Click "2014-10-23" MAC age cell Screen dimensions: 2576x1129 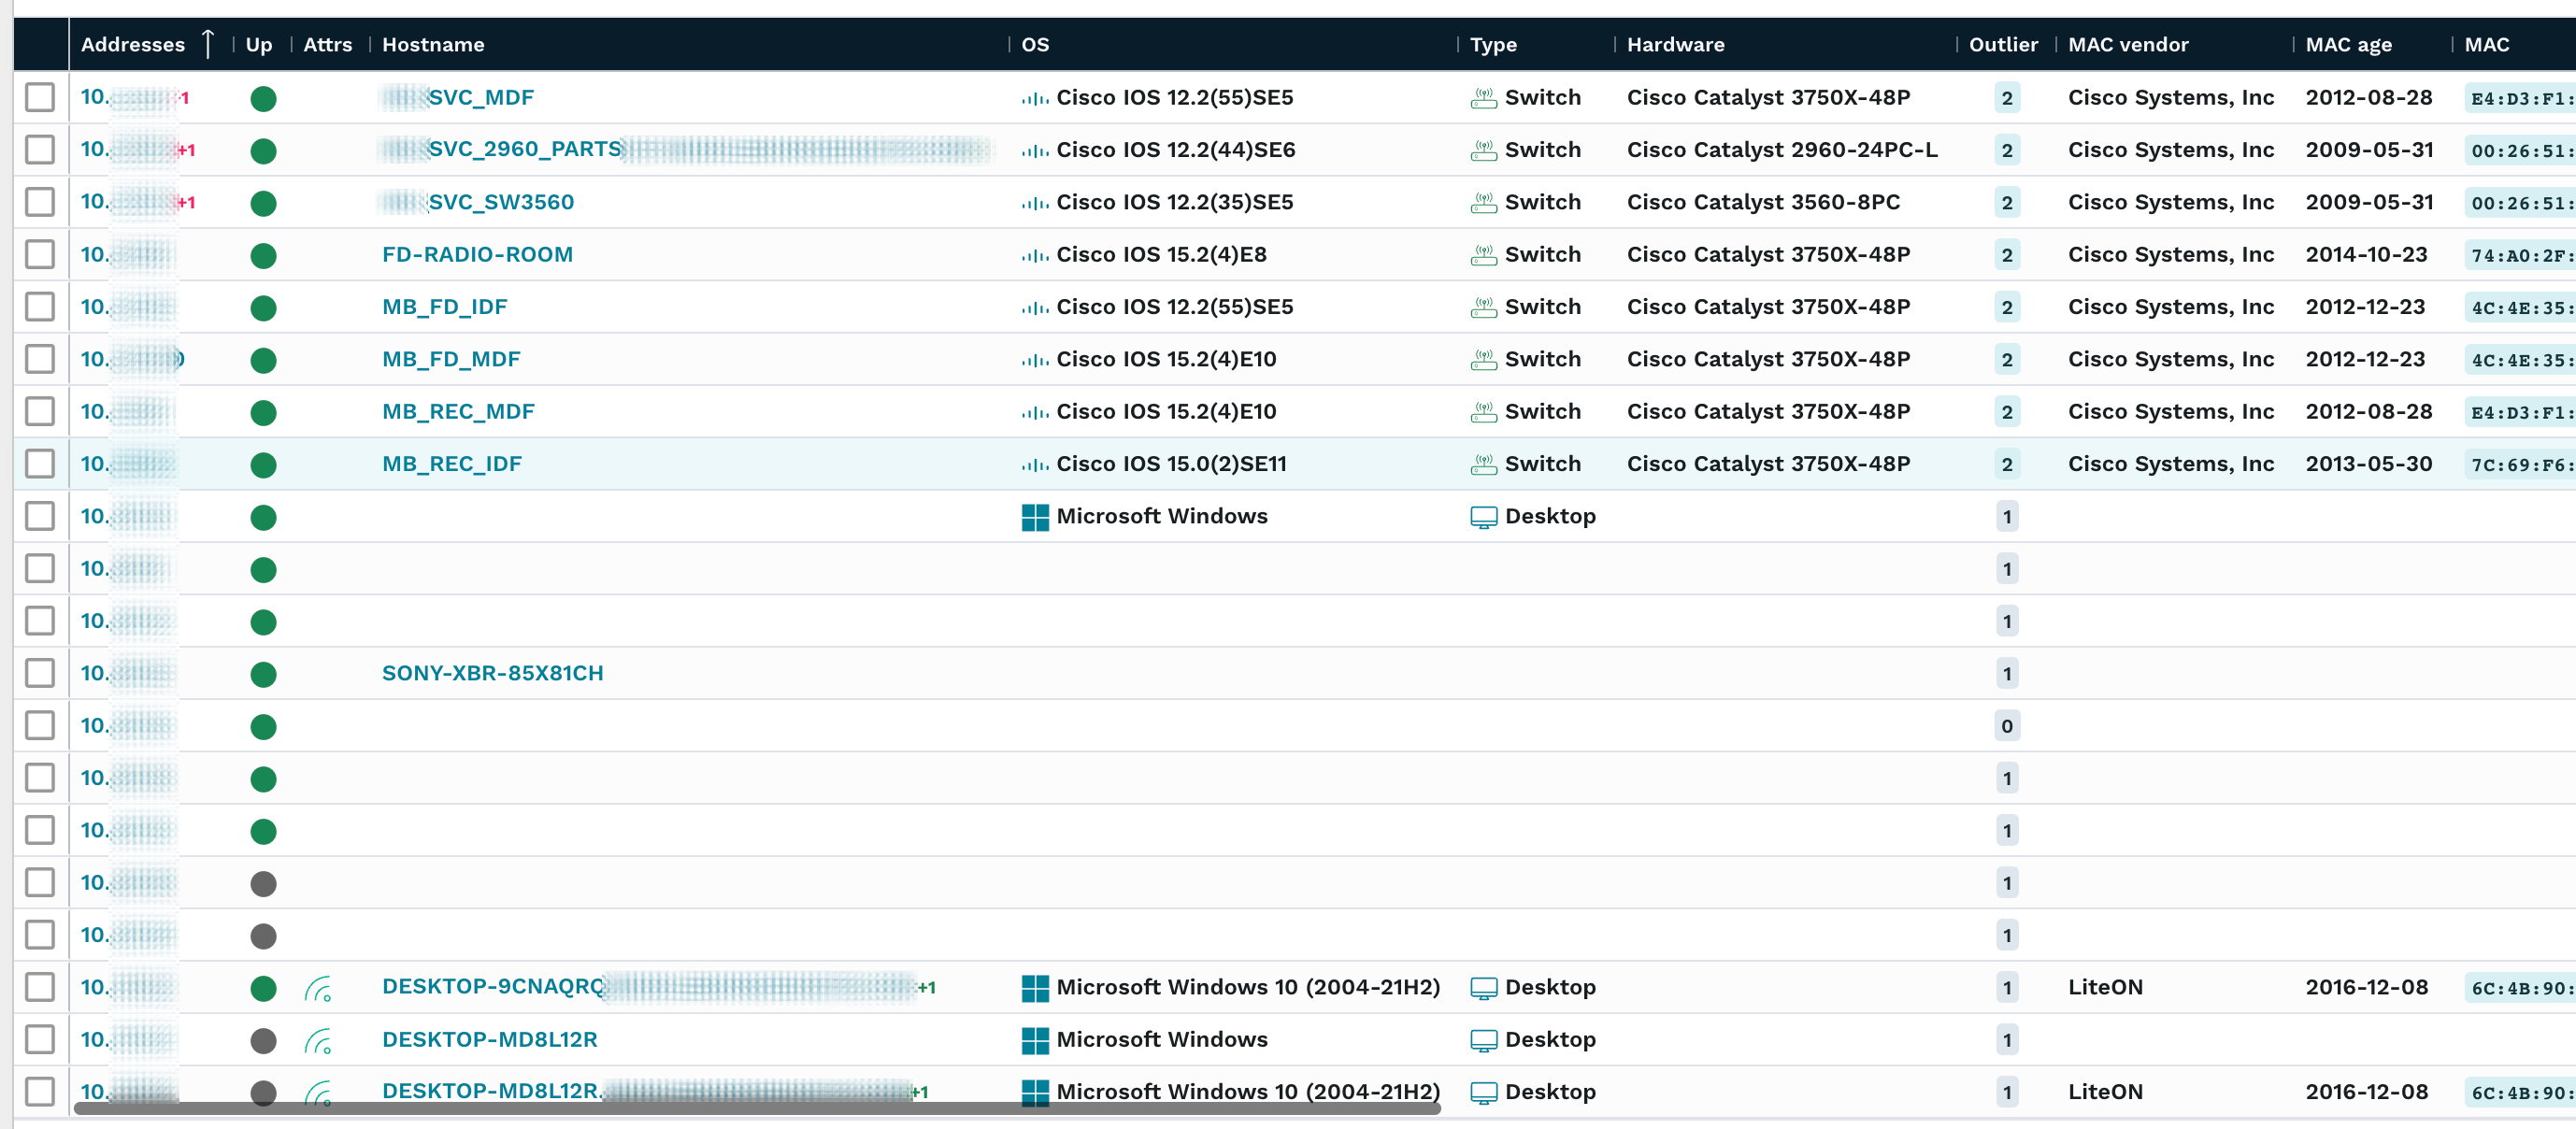point(2366,255)
